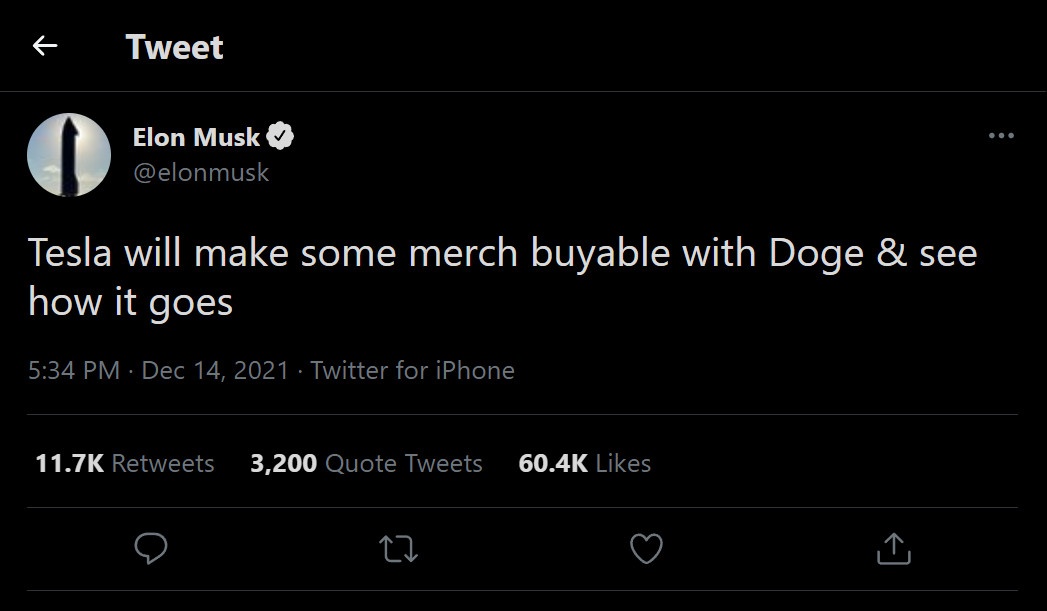Open the tweet timestamp link
1047x611 pixels.
click(x=160, y=370)
